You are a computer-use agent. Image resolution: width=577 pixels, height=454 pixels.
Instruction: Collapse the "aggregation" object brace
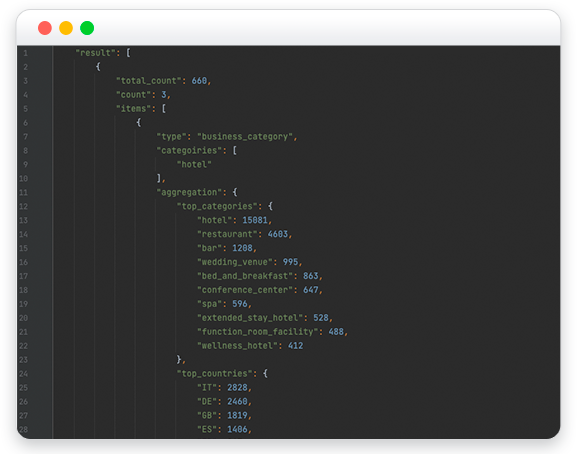(235, 192)
